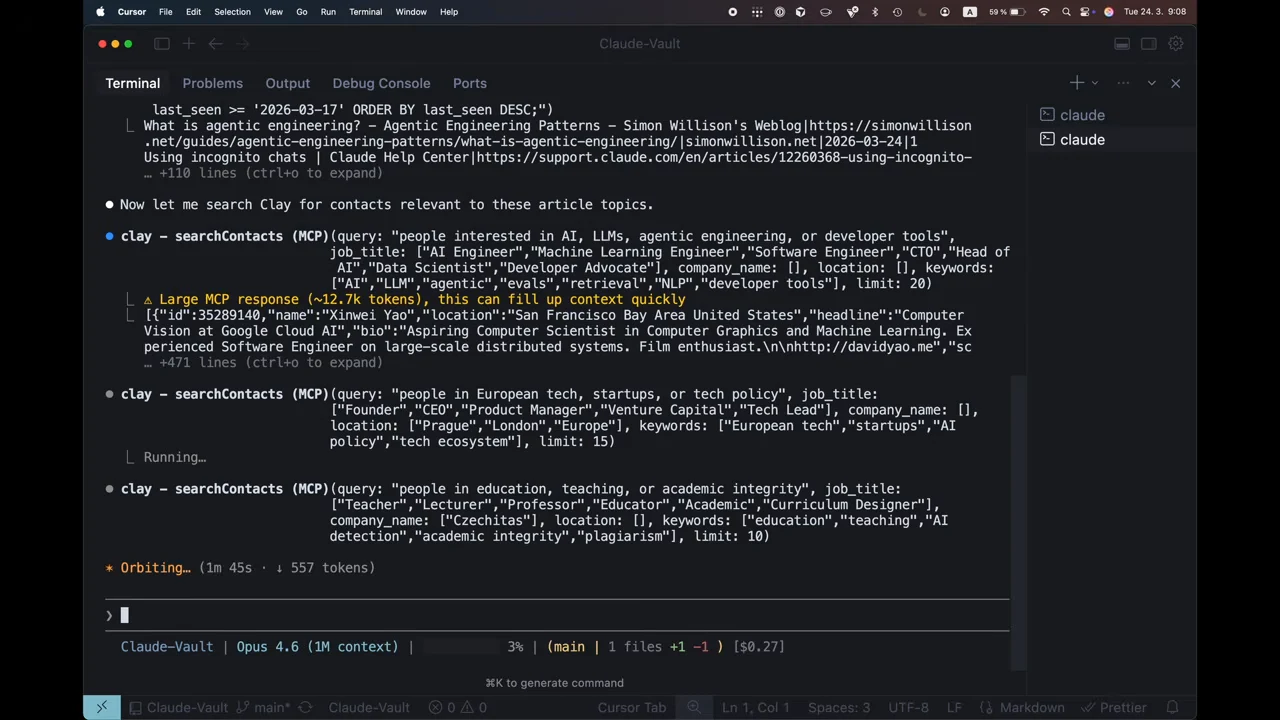
Task: Switch to the Problems tab
Action: [x=212, y=83]
